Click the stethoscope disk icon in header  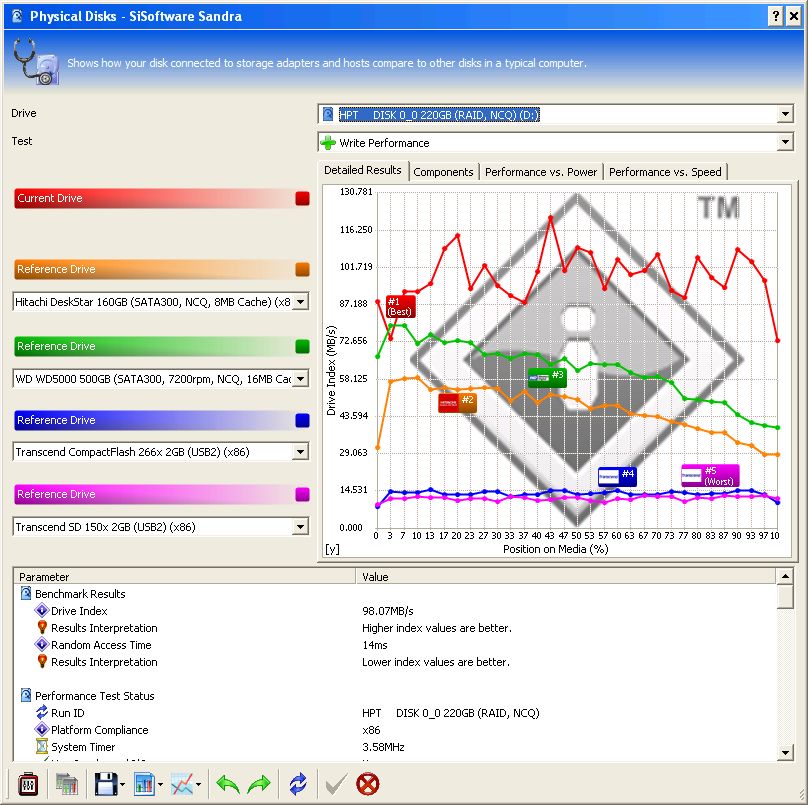pyautogui.click(x=36, y=62)
